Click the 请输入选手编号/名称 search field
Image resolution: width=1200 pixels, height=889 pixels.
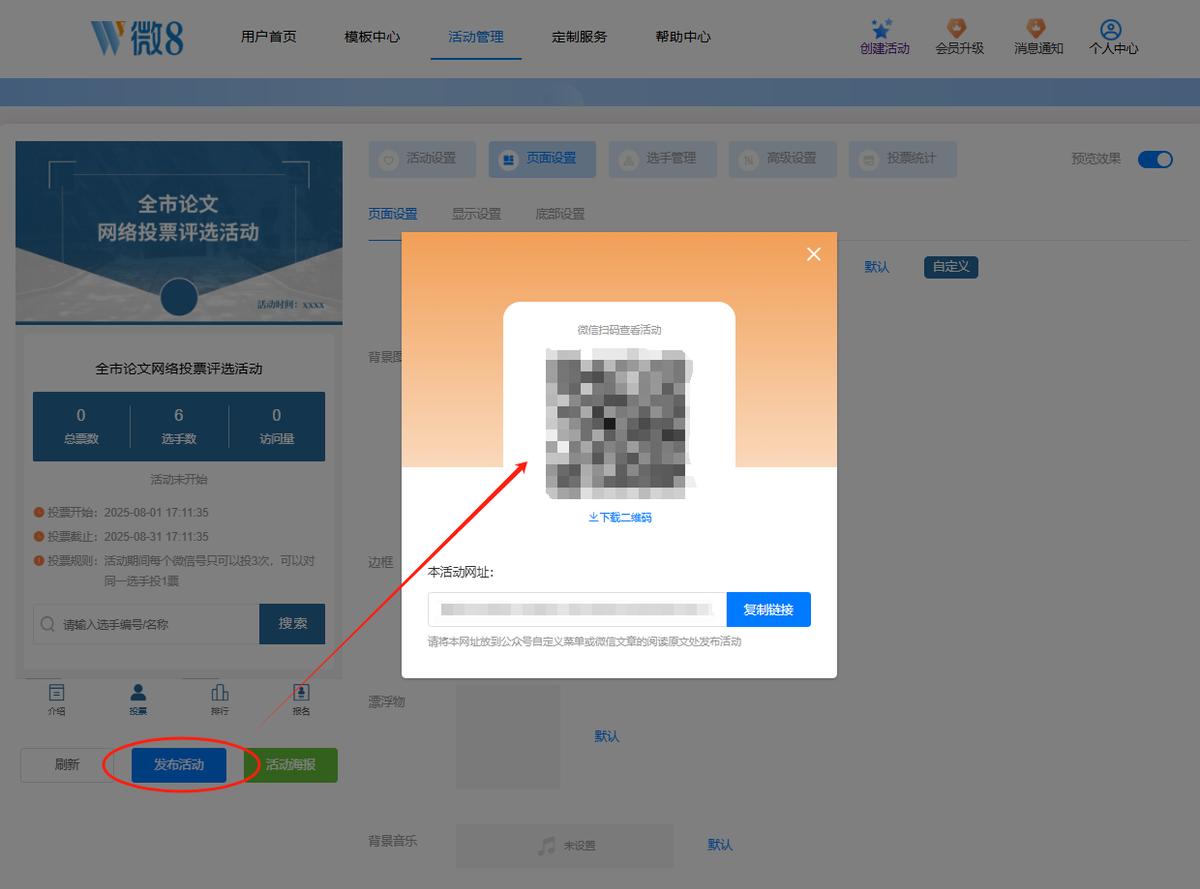click(146, 624)
